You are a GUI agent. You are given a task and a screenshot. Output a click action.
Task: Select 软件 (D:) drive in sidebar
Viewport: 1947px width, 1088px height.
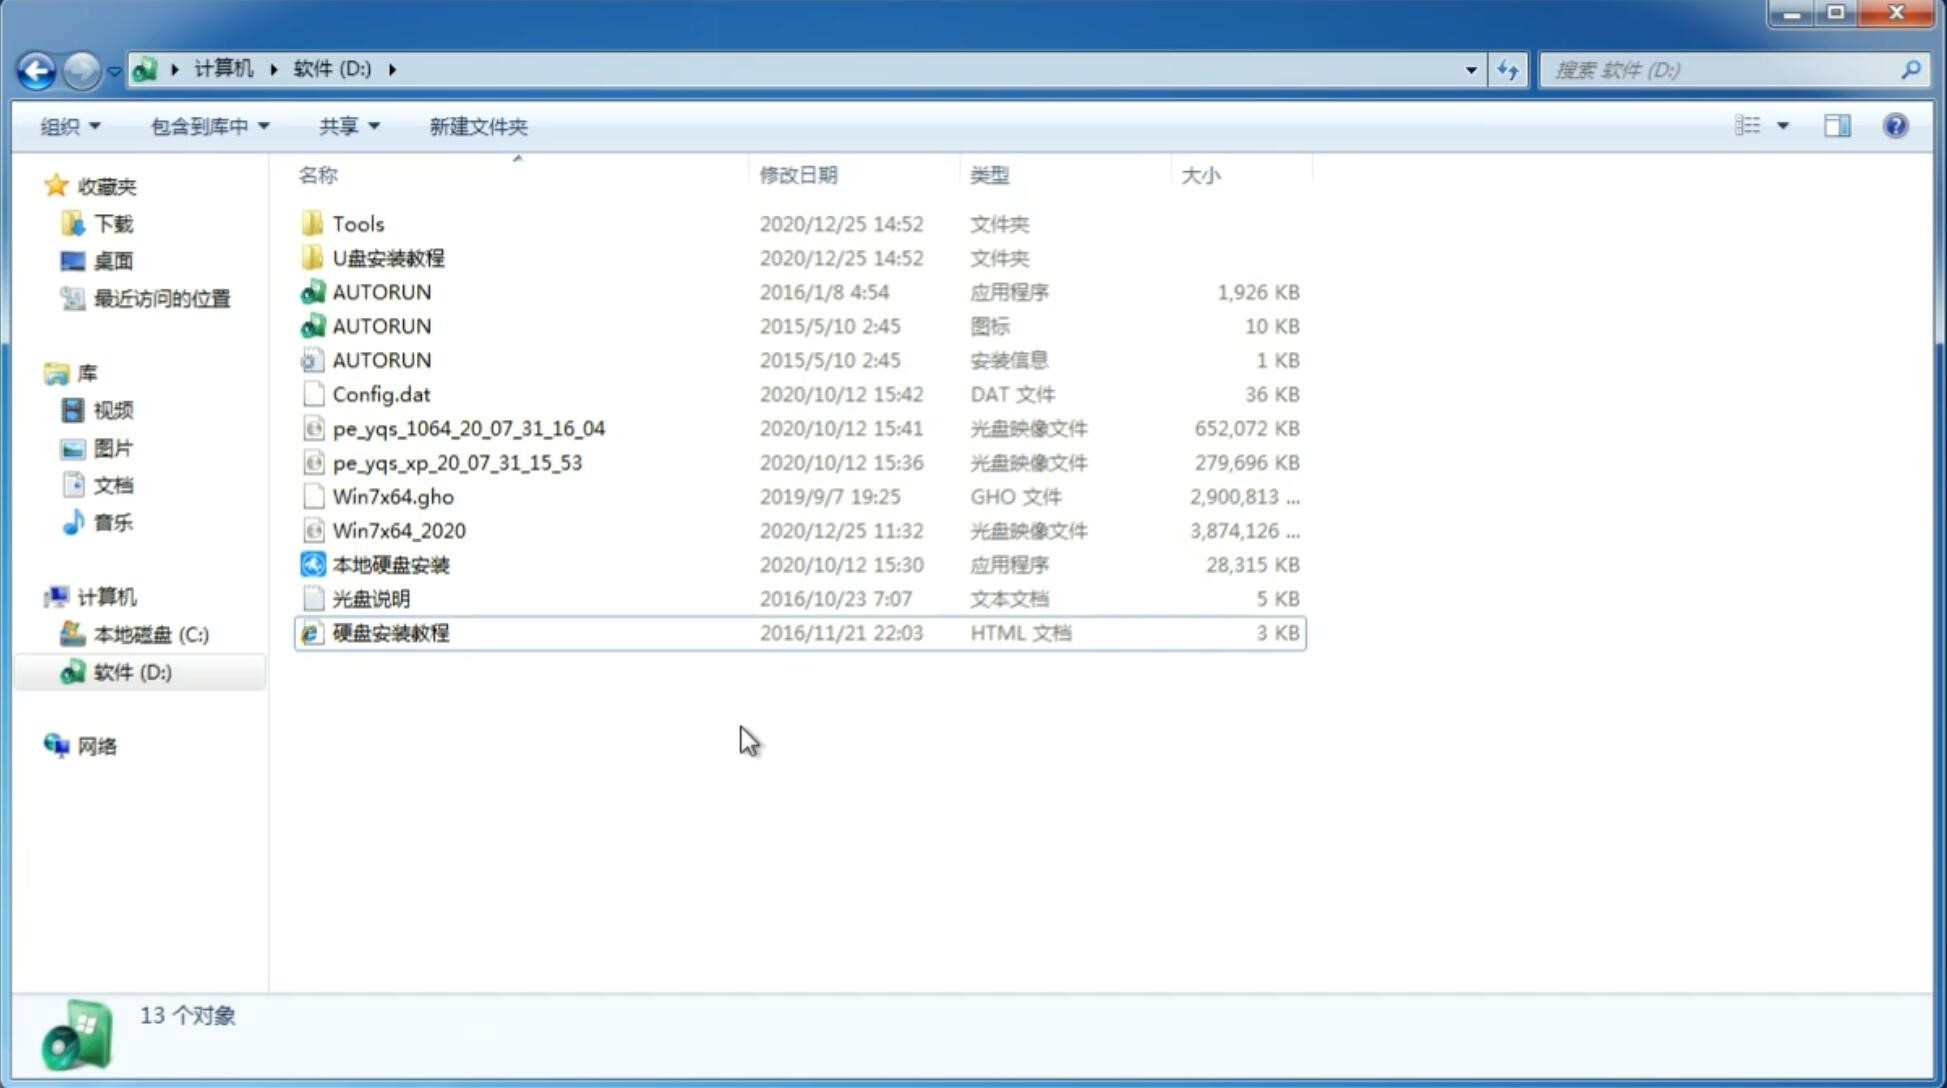[131, 672]
